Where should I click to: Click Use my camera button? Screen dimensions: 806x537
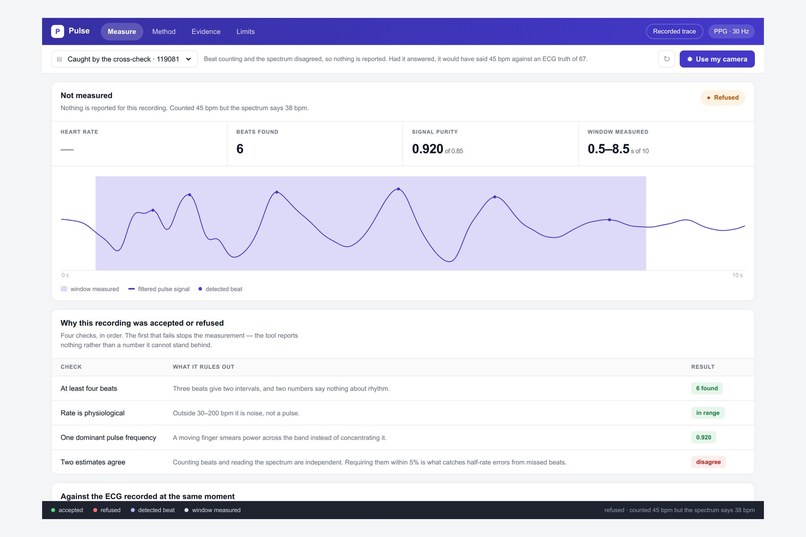[x=717, y=59]
